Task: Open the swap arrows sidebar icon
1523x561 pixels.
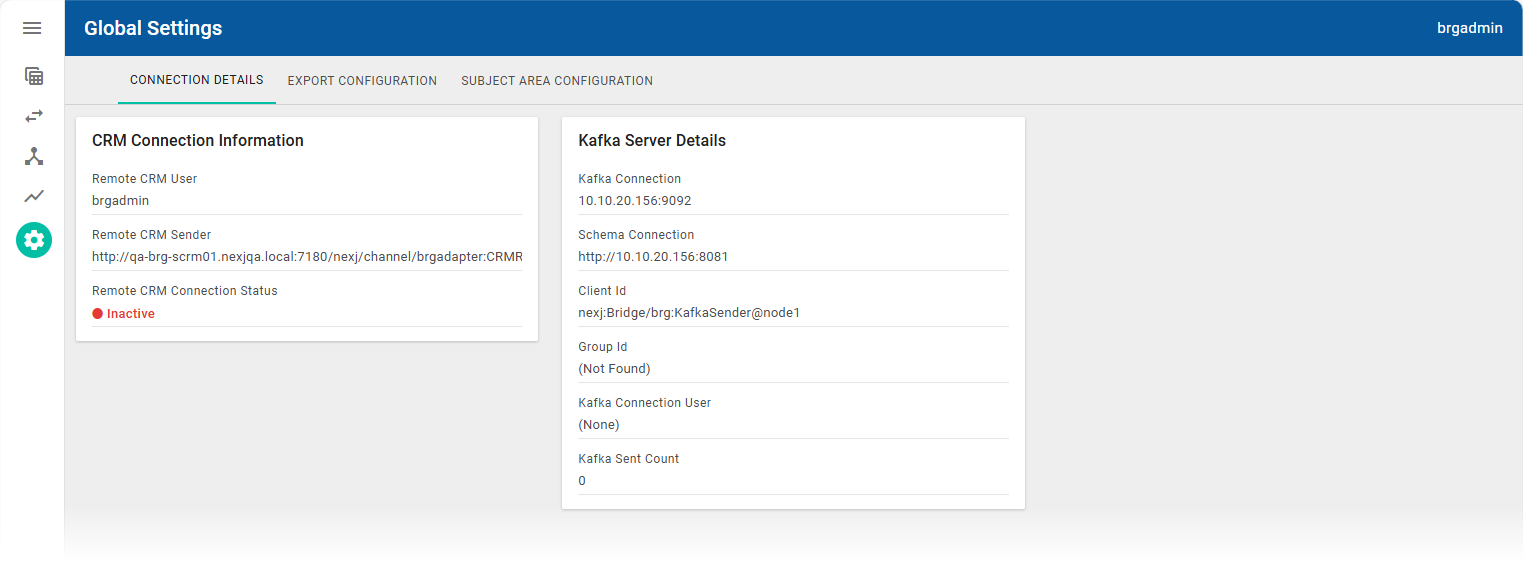Action: pyautogui.click(x=34, y=116)
